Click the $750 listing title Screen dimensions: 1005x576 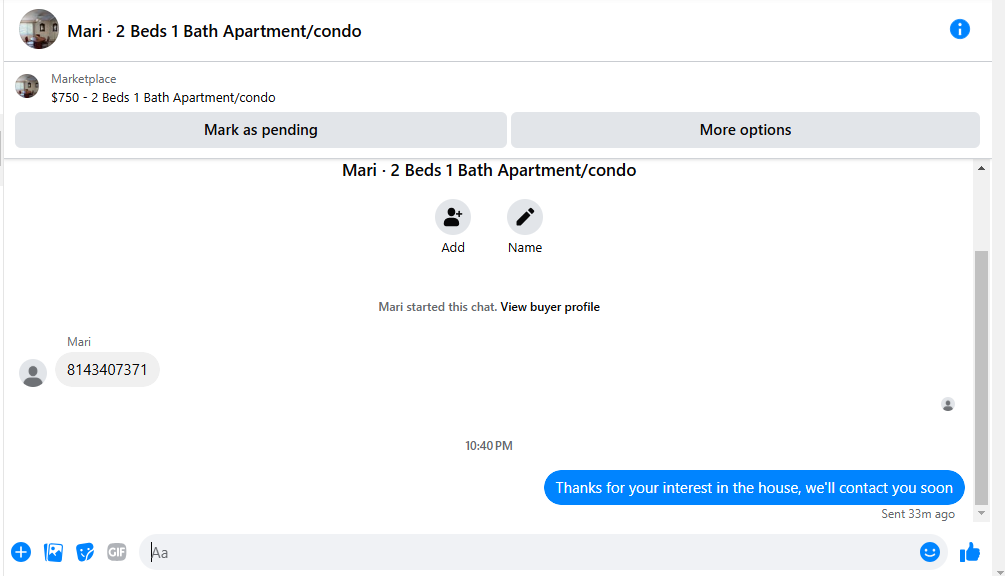[163, 97]
